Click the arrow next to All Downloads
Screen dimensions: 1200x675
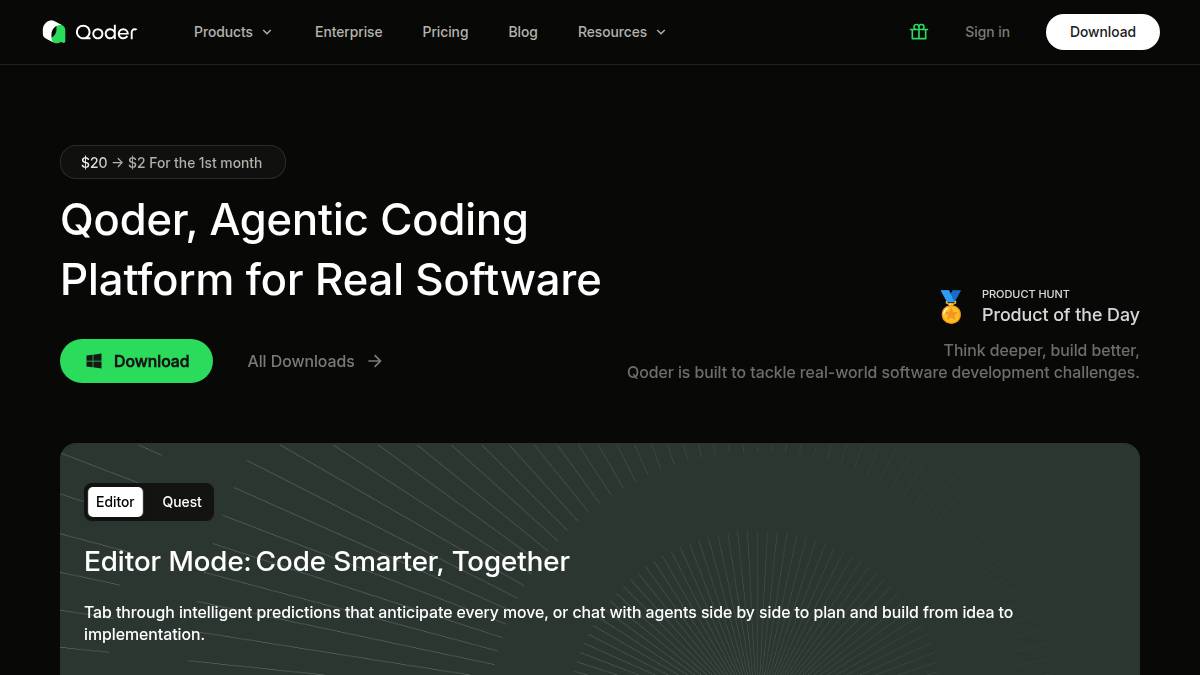[375, 361]
